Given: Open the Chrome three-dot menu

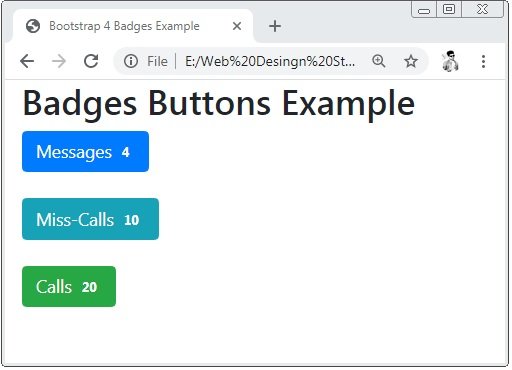Looking at the screenshot, I should 483,61.
